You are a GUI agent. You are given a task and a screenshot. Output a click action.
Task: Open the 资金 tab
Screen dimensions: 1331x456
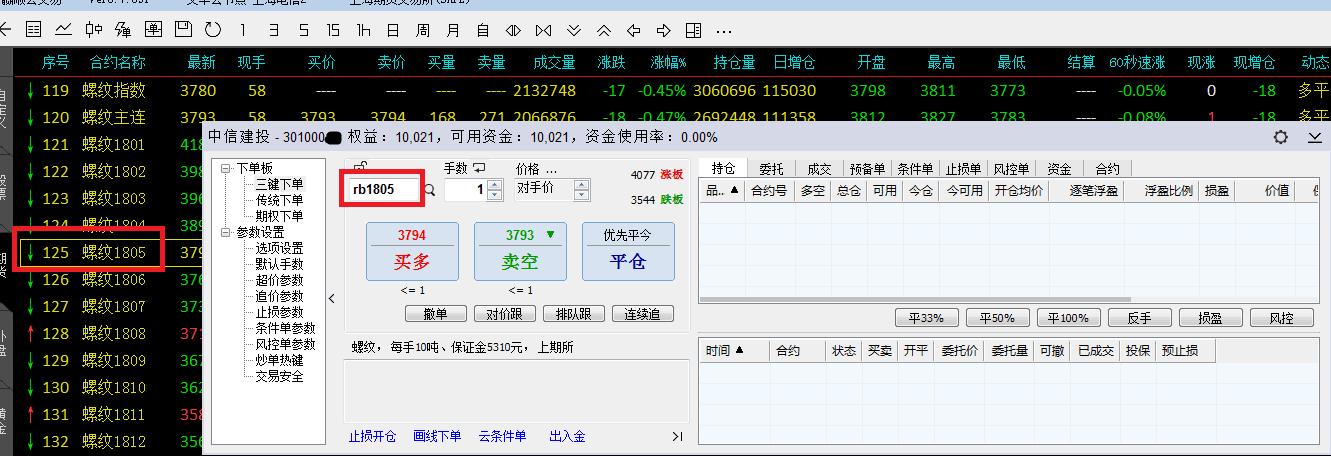(x=1059, y=169)
